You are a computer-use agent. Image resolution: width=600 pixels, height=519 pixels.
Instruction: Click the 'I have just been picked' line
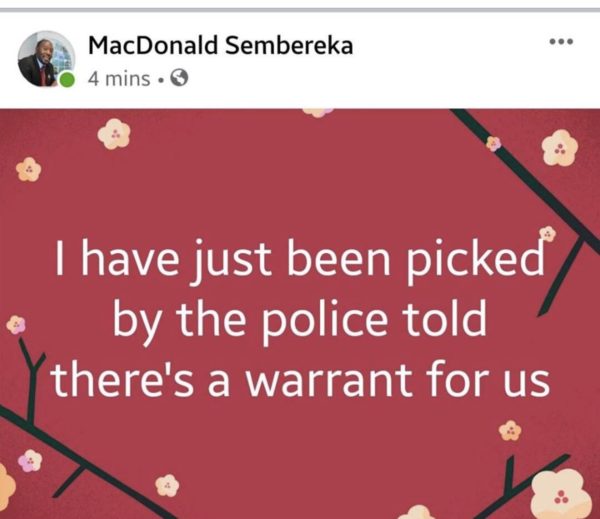pyautogui.click(x=300, y=258)
